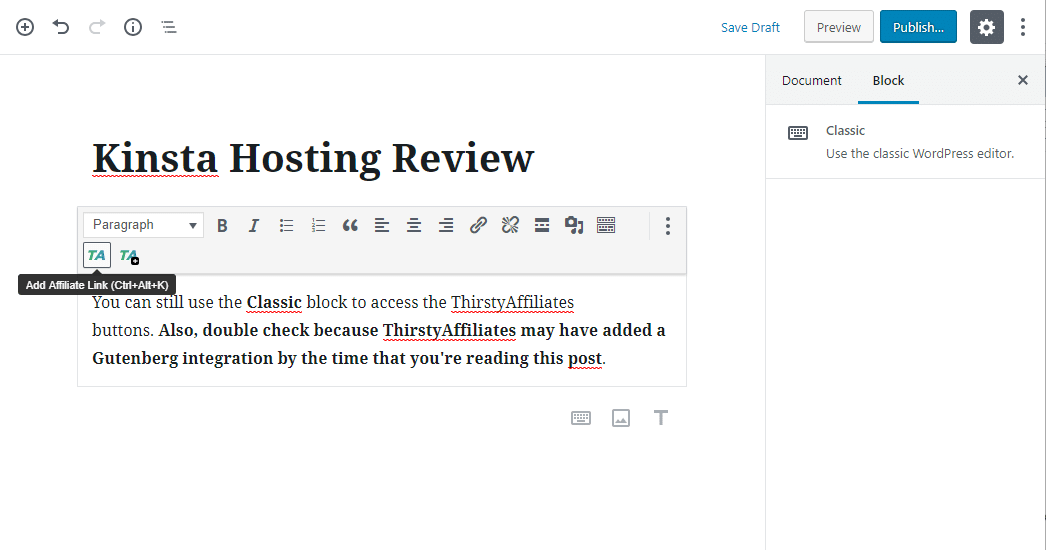
Task: Click the Add Affiliate Link TA icon
Action: click(x=97, y=255)
